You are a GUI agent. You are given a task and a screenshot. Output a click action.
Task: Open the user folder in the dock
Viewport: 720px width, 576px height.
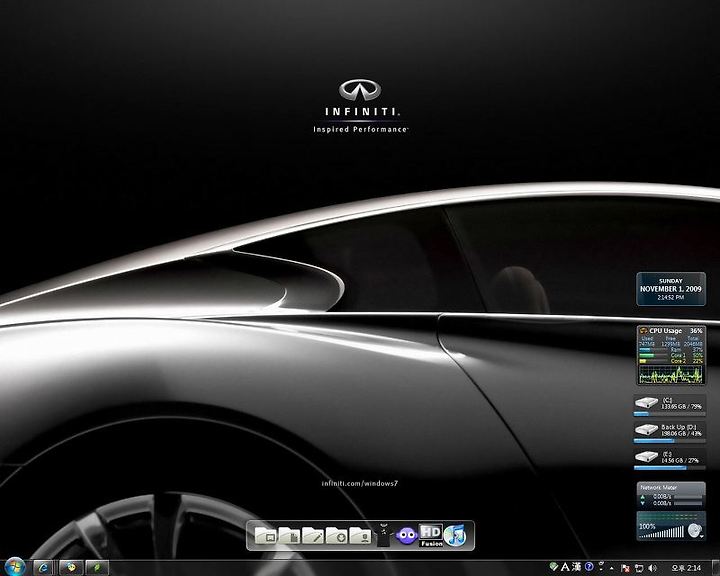pyautogui.click(x=360, y=536)
